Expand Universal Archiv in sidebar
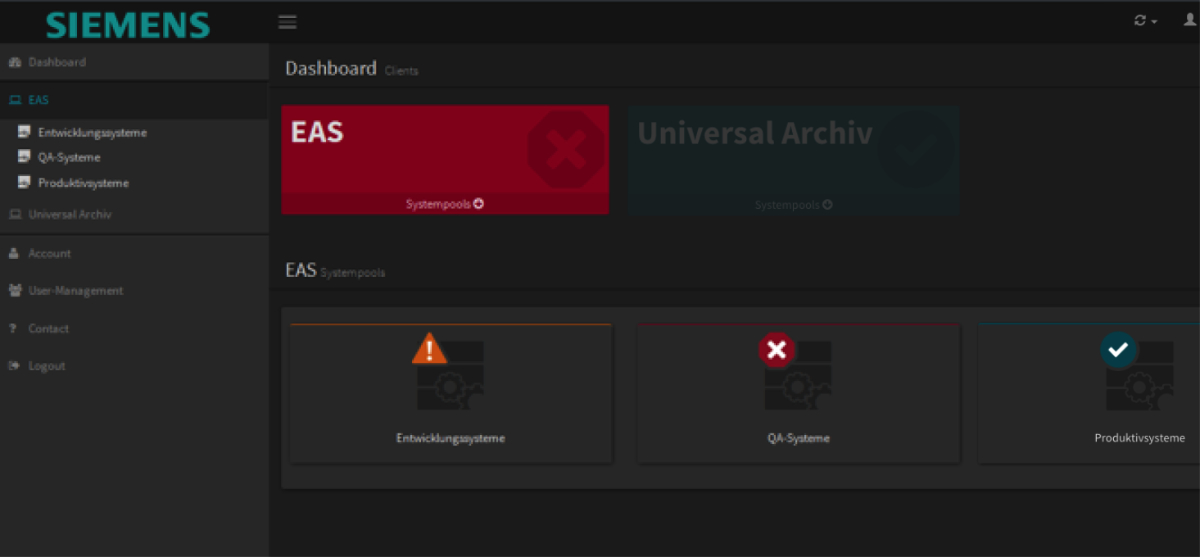Screen dimensions: 1200x557 click(134, 214)
